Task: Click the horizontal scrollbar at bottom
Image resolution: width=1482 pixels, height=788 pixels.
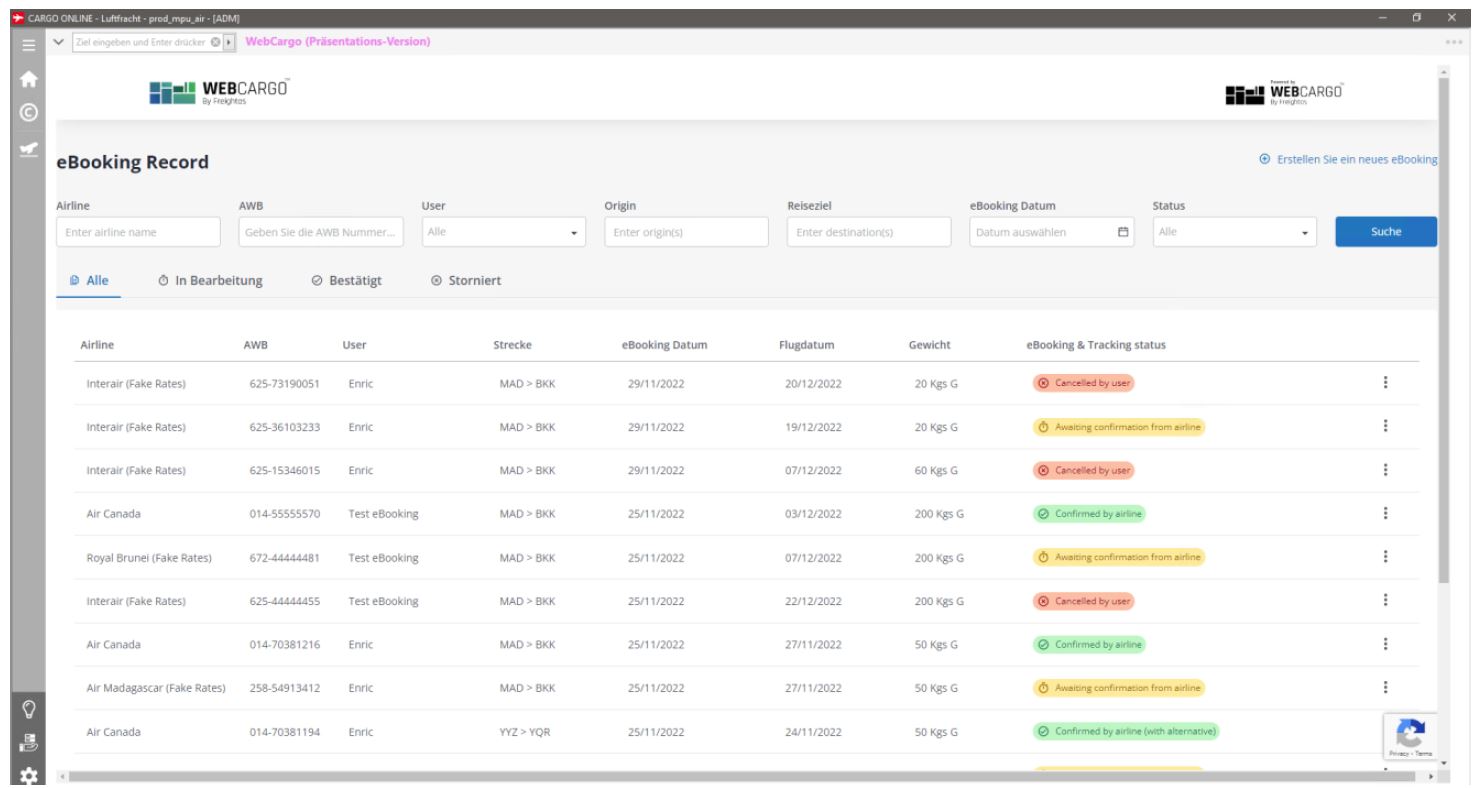Action: 742,776
